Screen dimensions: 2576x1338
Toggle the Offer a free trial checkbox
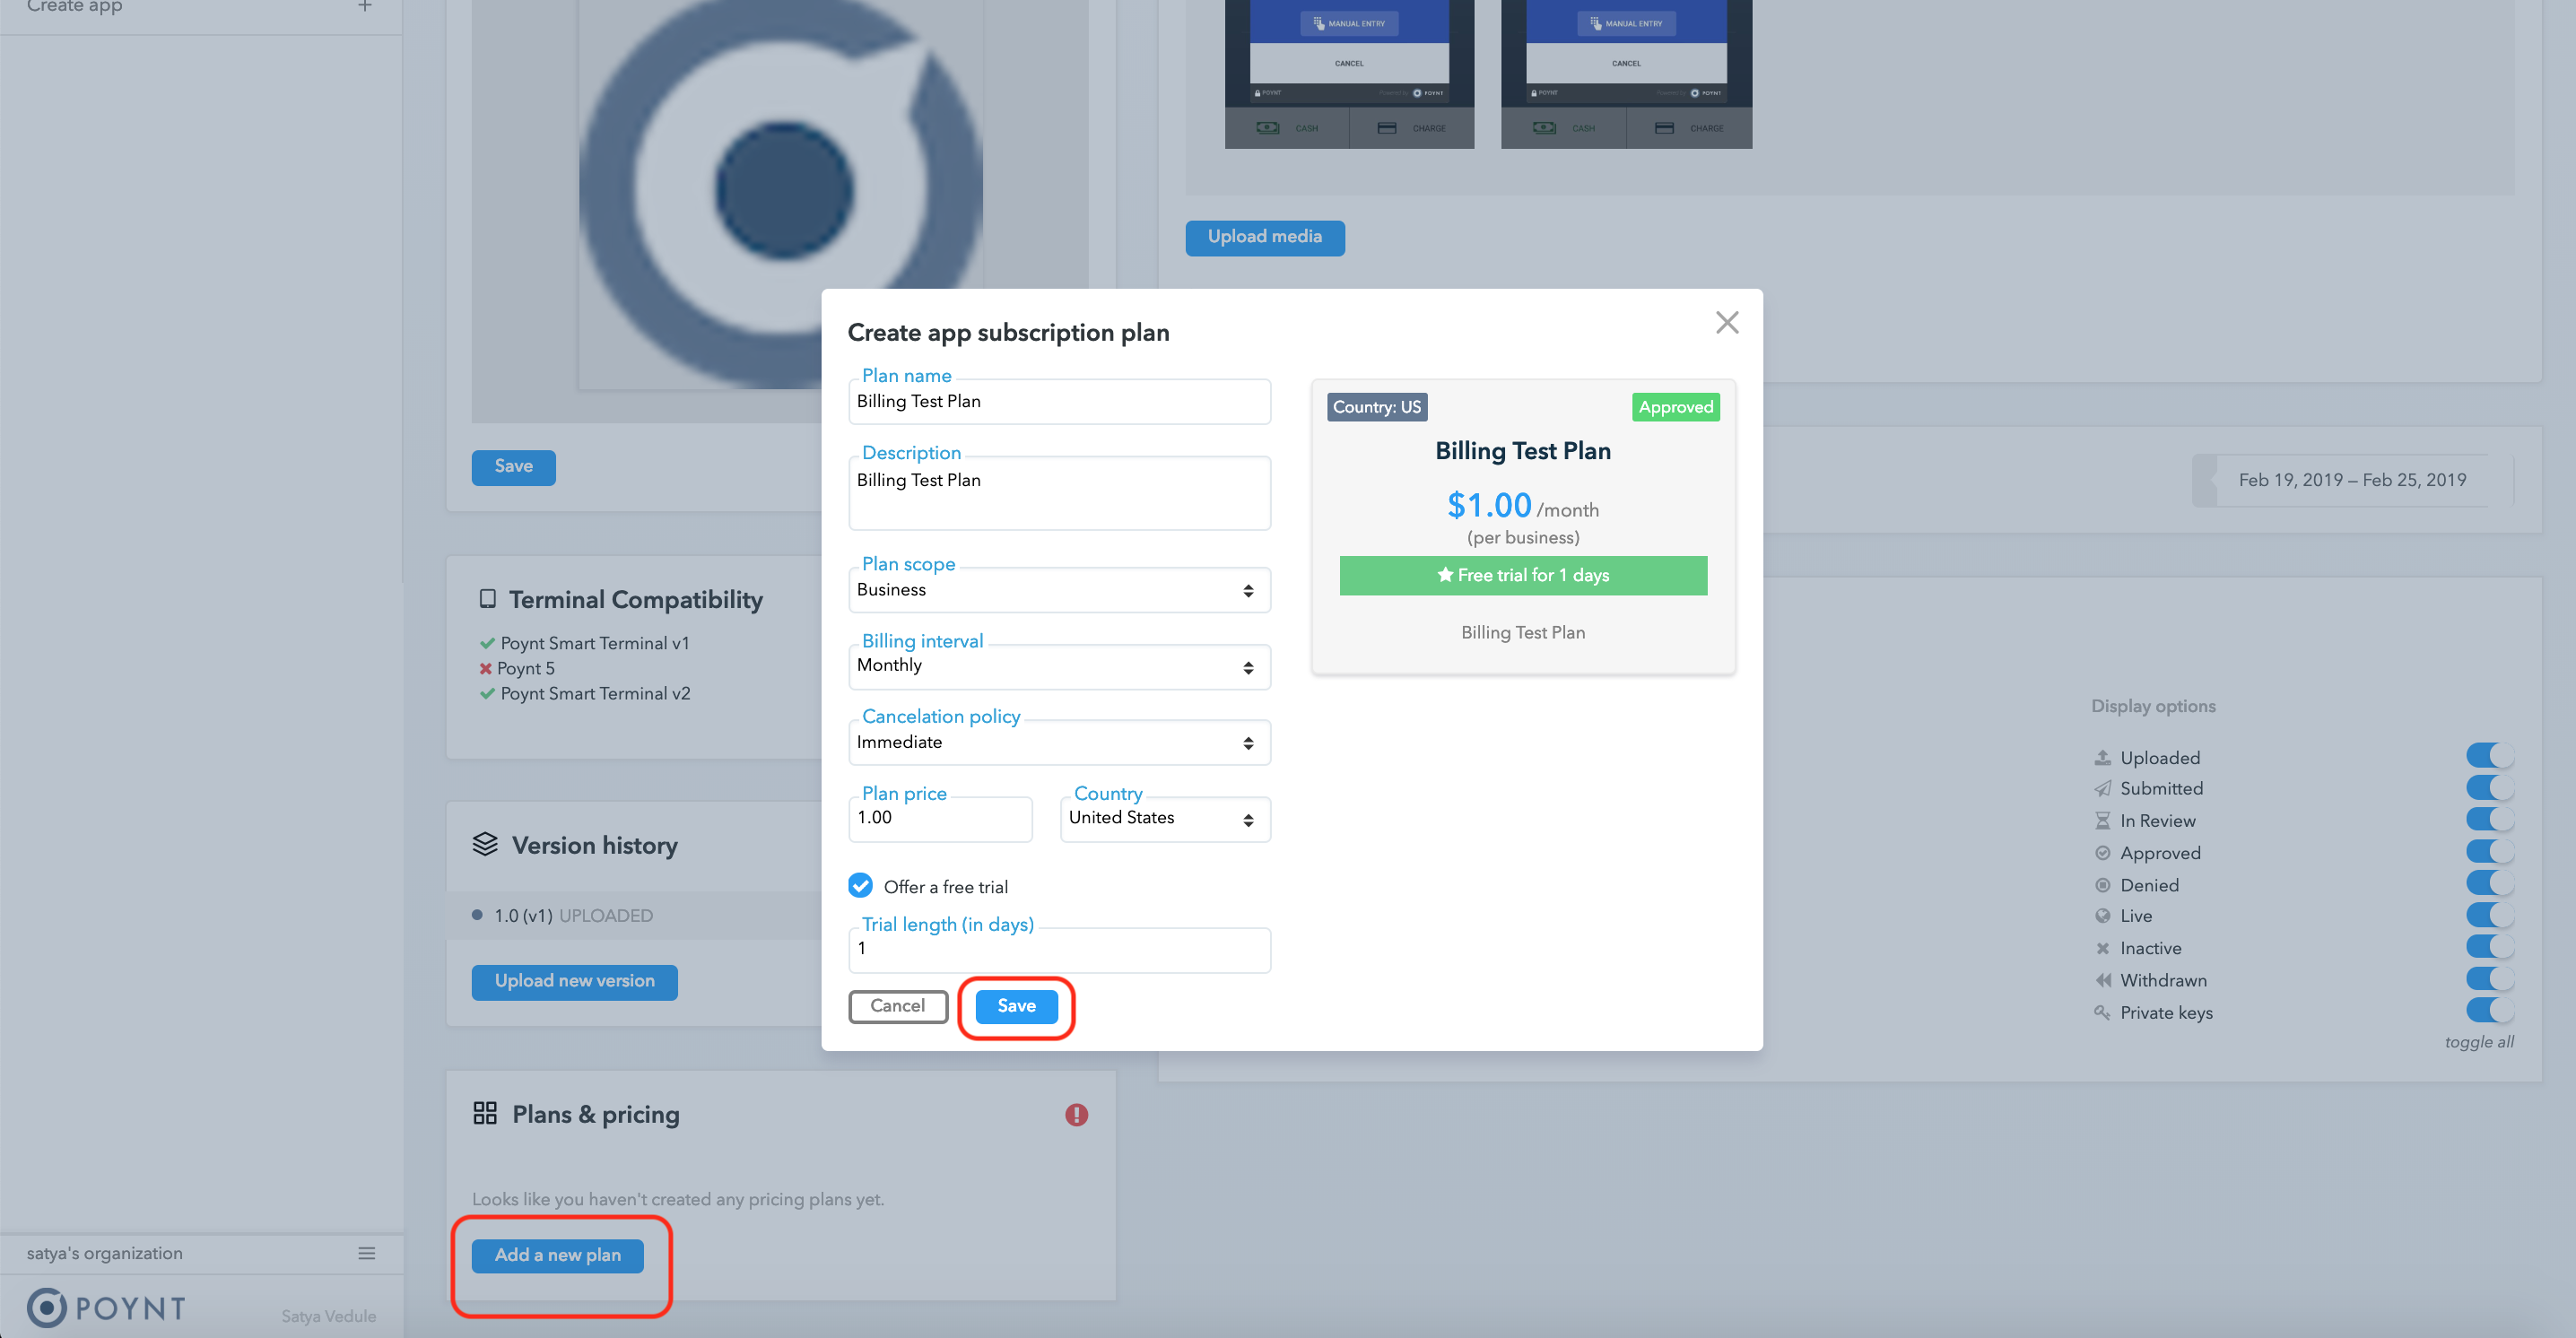(860, 886)
